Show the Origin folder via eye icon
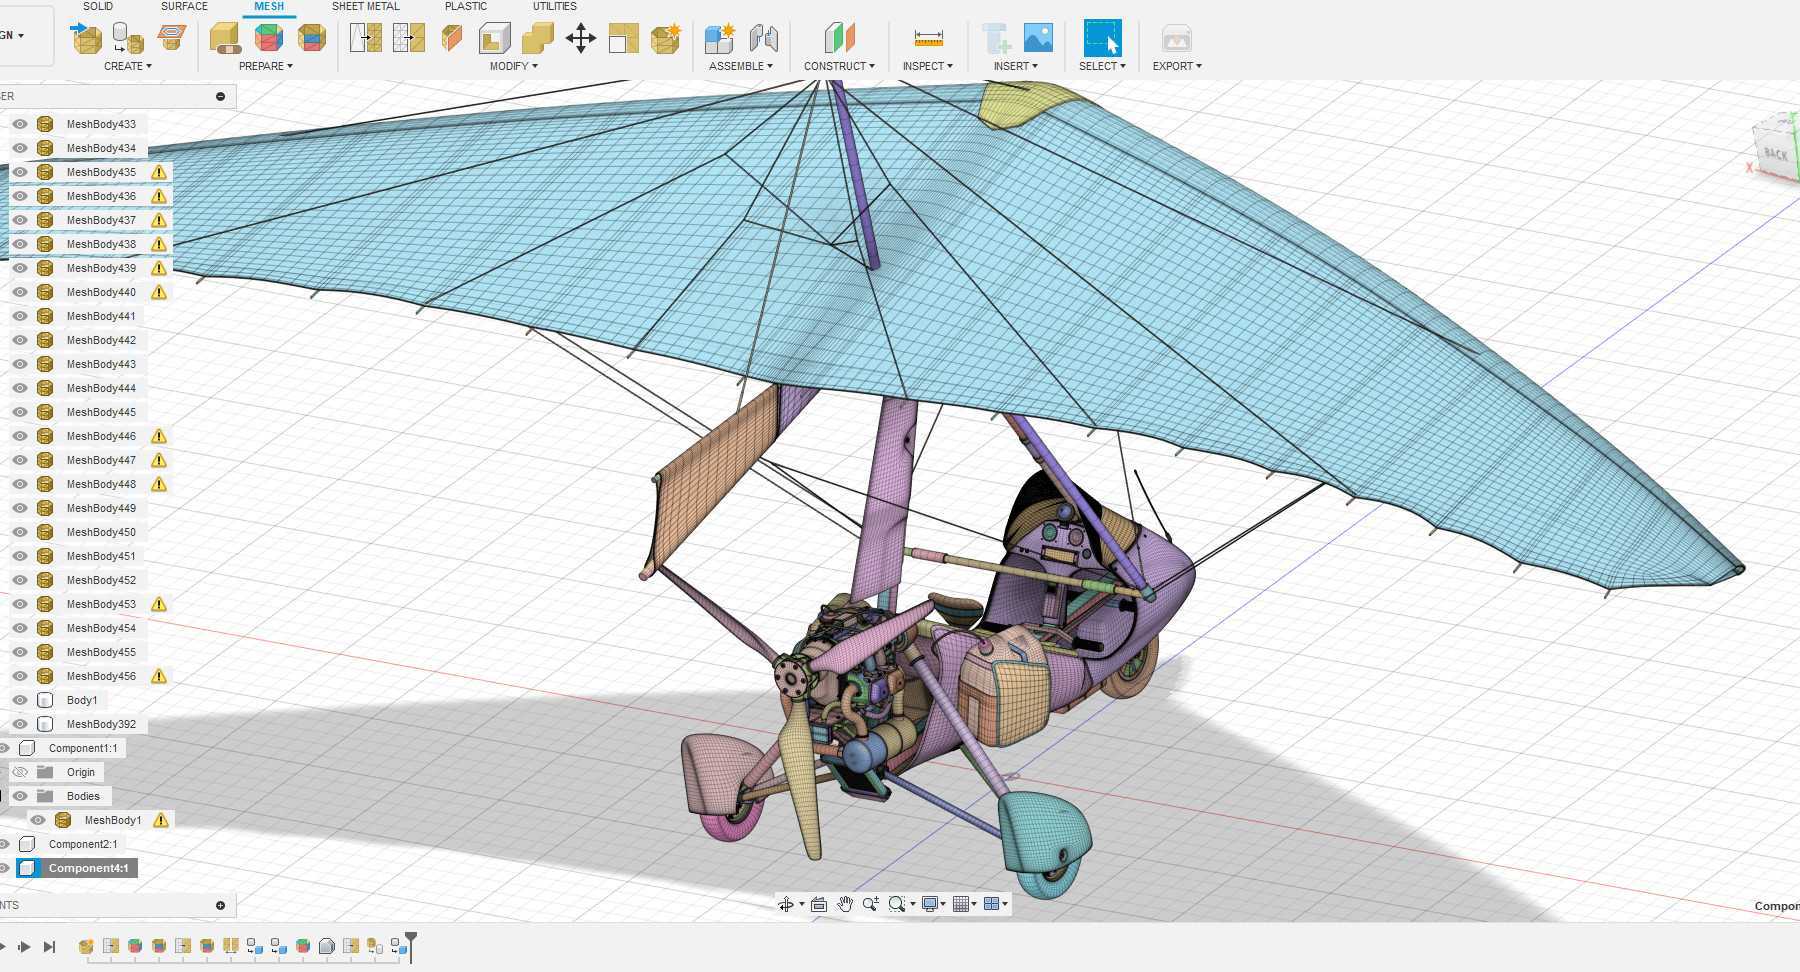 click(20, 772)
